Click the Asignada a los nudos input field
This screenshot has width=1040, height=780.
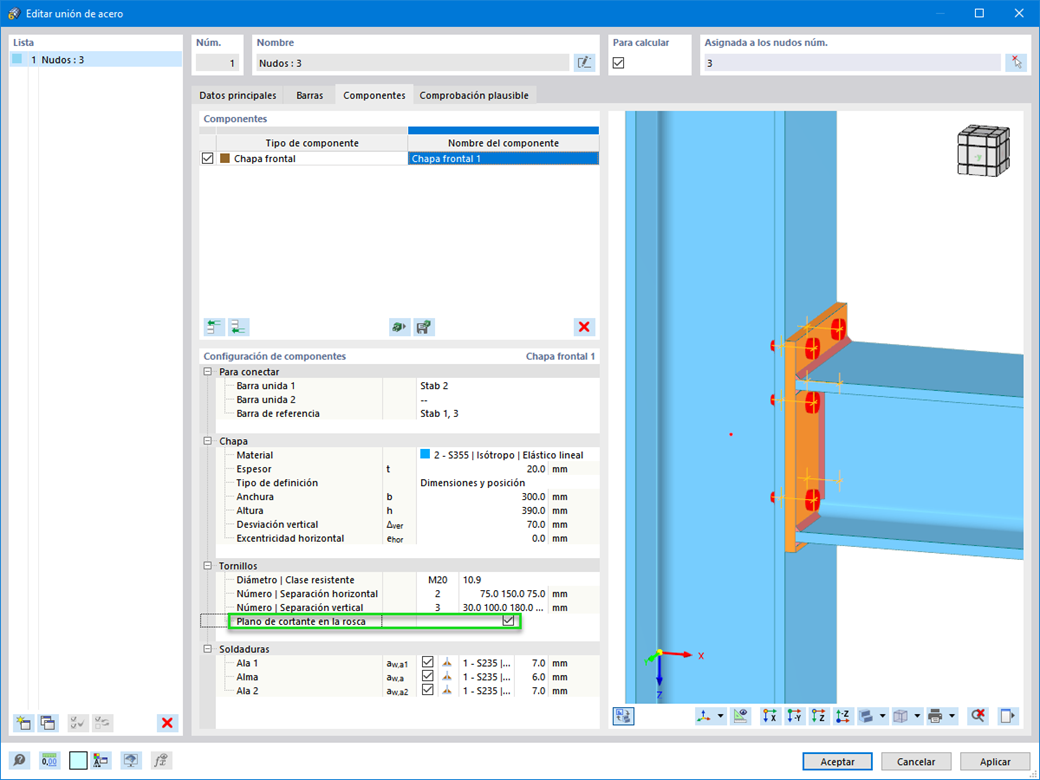pos(852,63)
